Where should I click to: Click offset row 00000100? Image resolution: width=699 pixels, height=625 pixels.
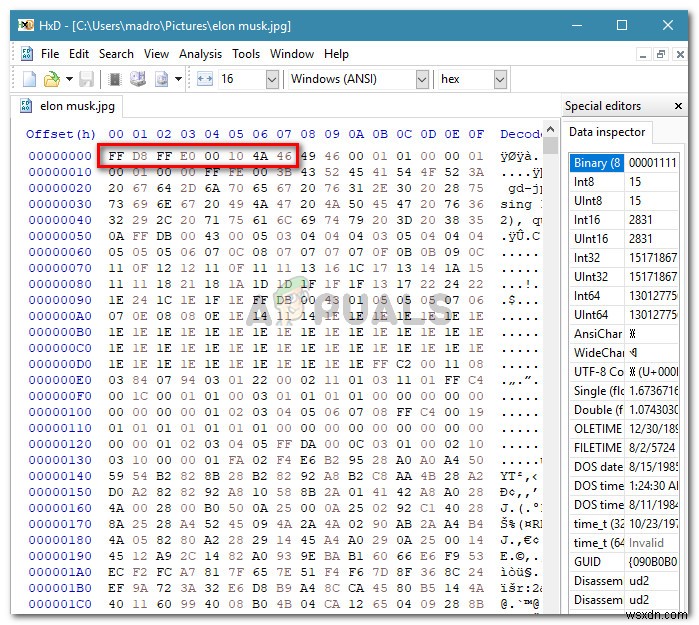tap(60, 412)
